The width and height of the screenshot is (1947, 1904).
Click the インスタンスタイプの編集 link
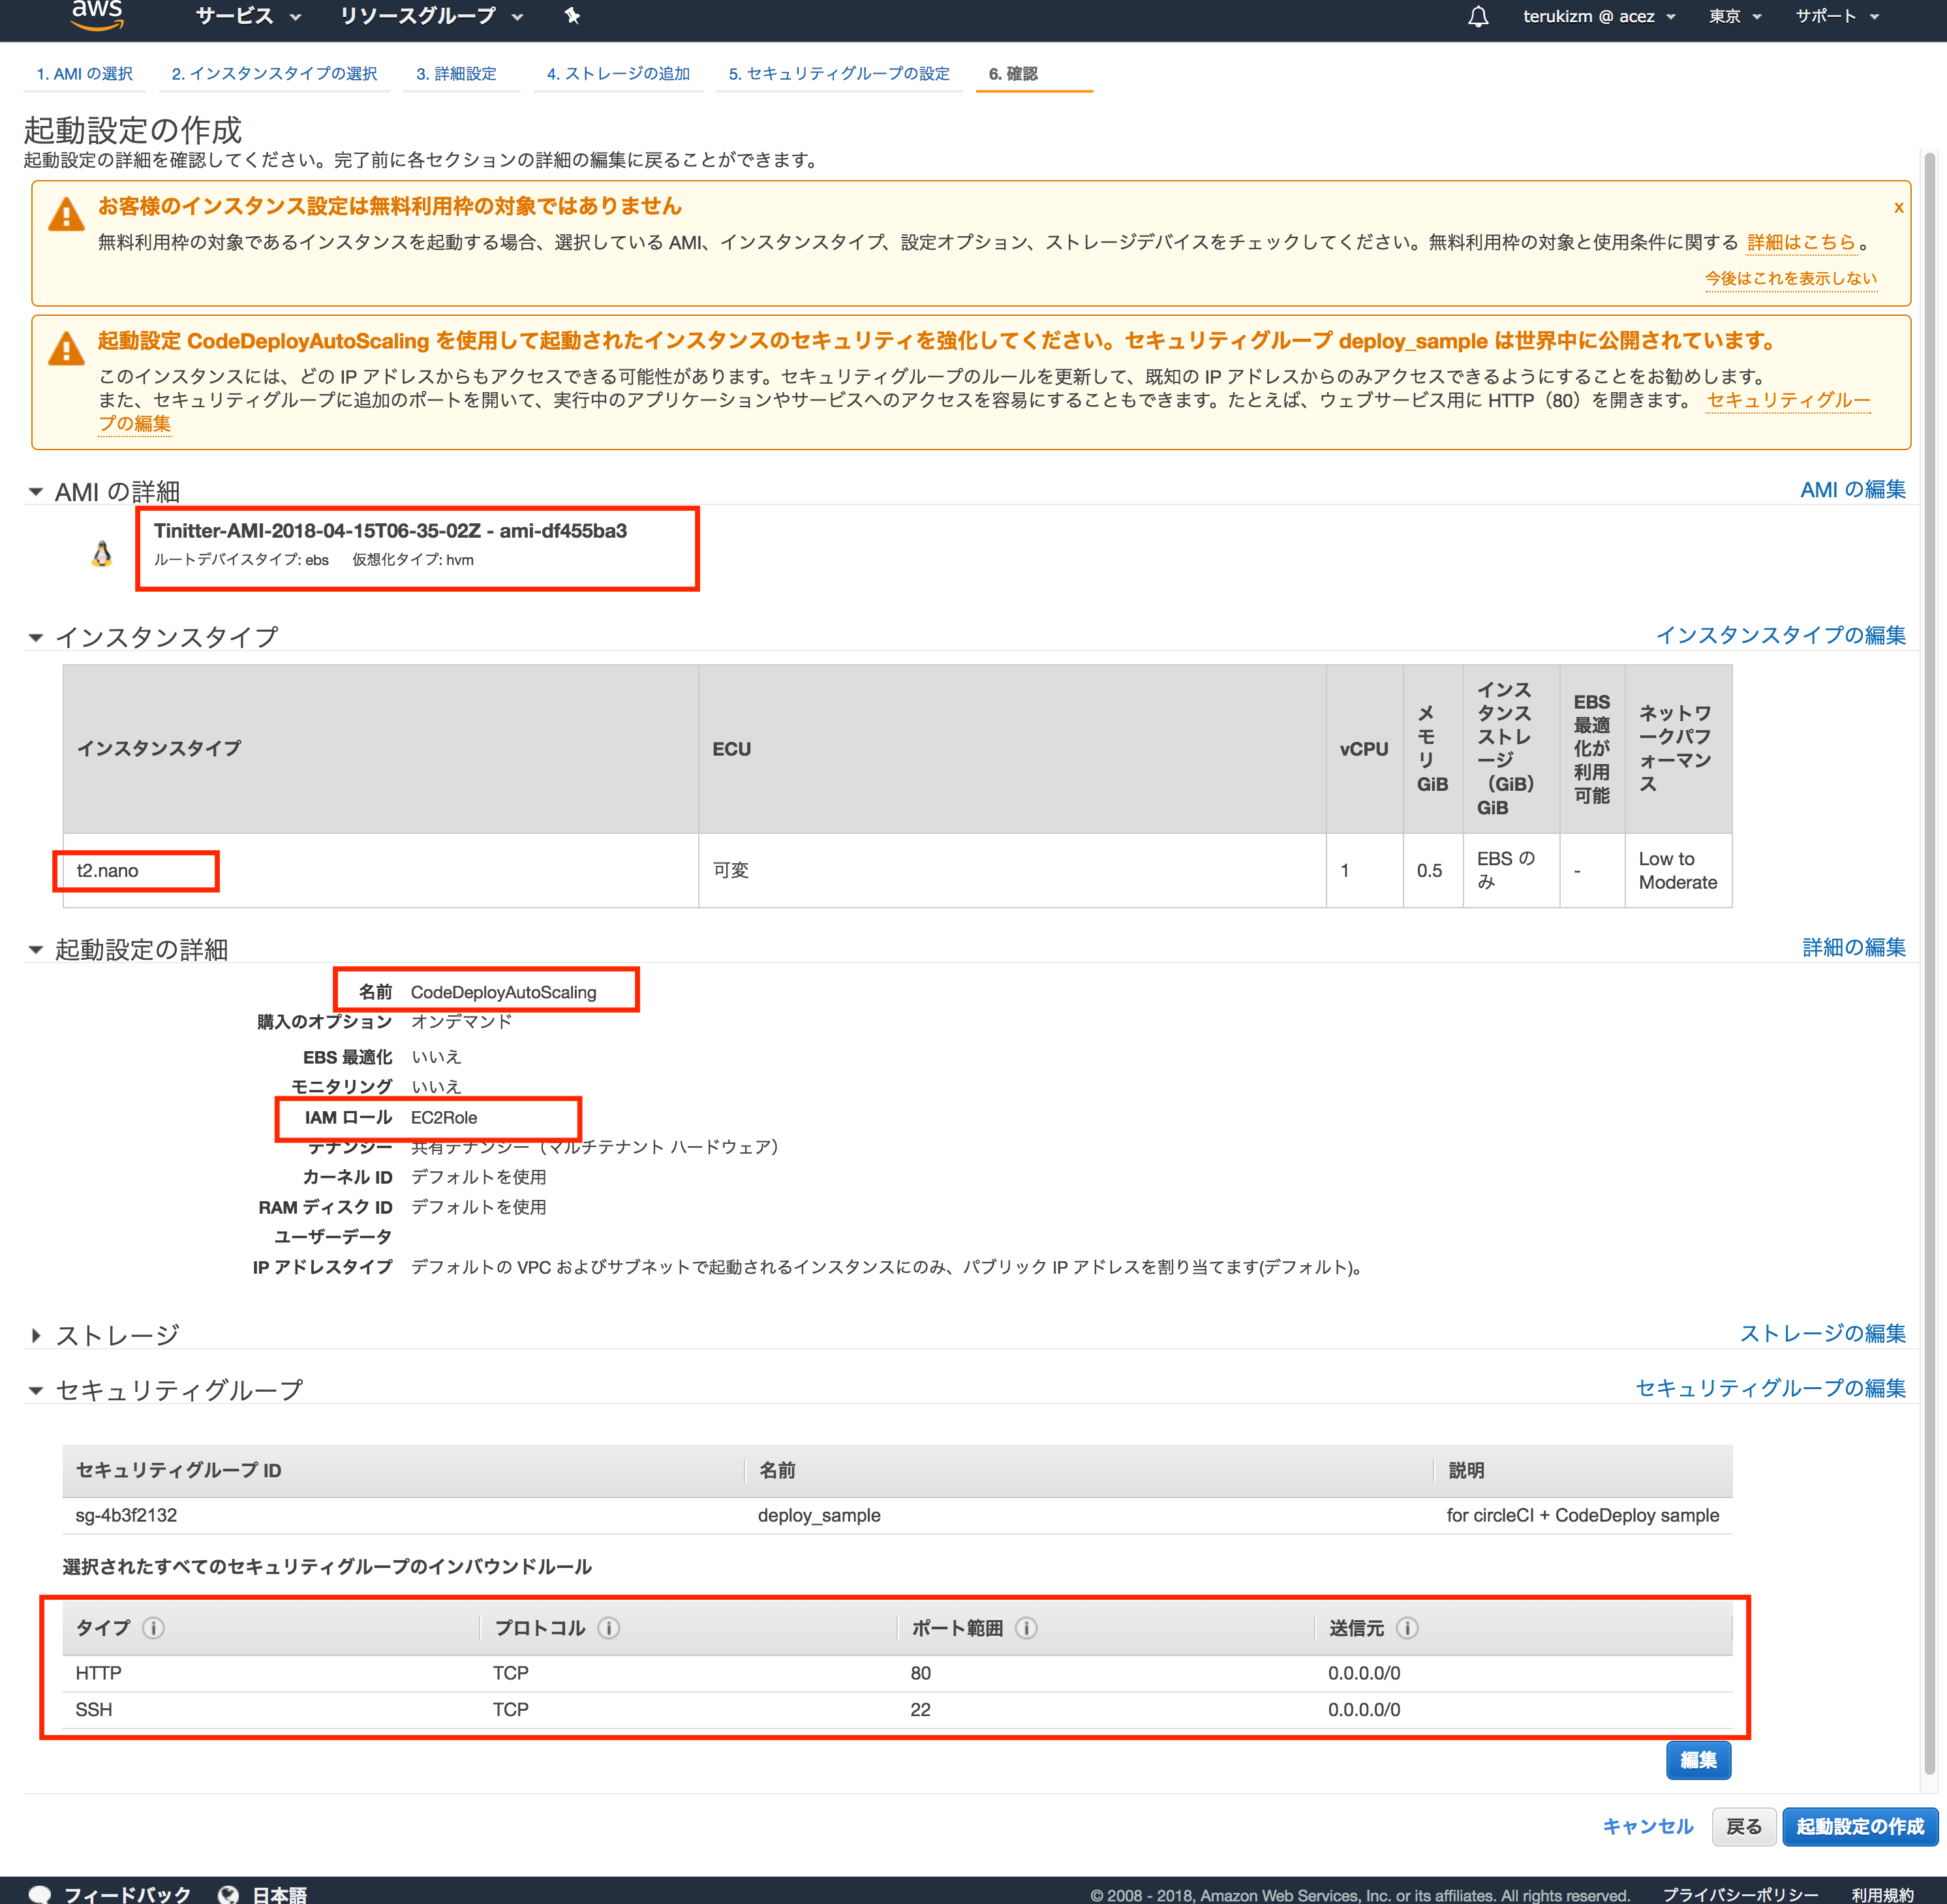(x=1780, y=635)
